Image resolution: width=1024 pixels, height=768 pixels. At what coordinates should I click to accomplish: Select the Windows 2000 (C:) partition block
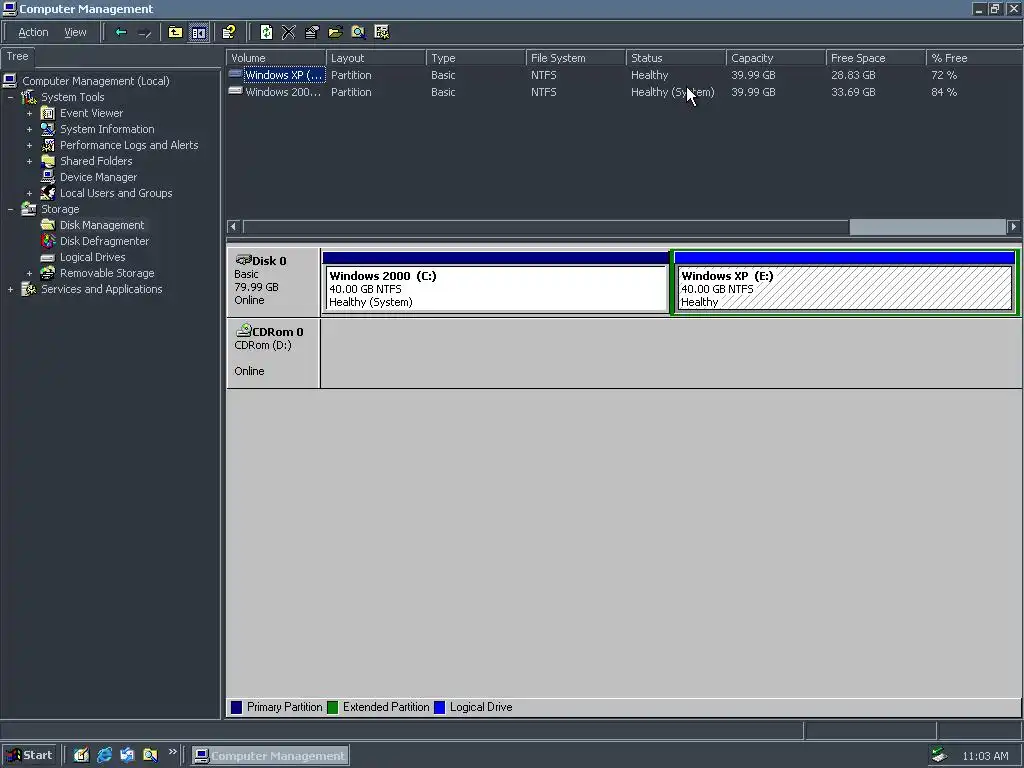point(496,283)
